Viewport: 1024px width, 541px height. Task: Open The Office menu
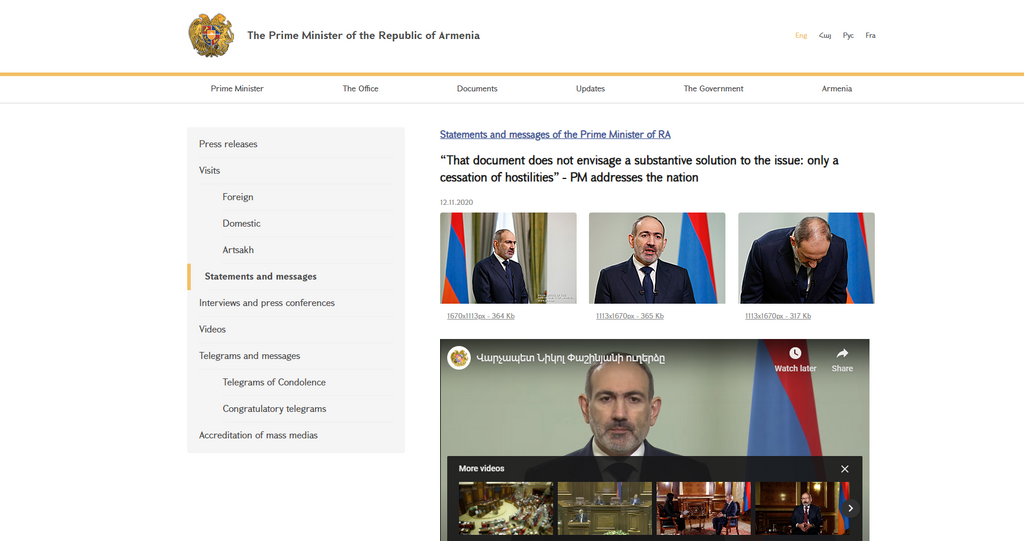360,89
